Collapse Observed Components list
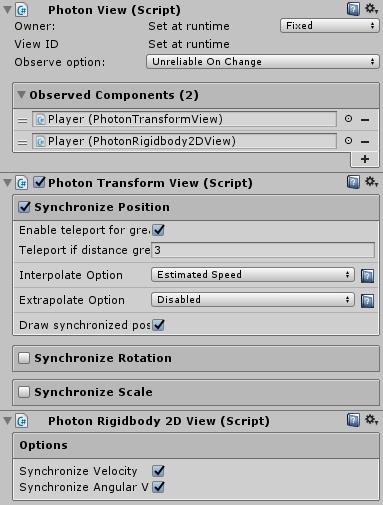This screenshot has width=383, height=505. pos(21,95)
